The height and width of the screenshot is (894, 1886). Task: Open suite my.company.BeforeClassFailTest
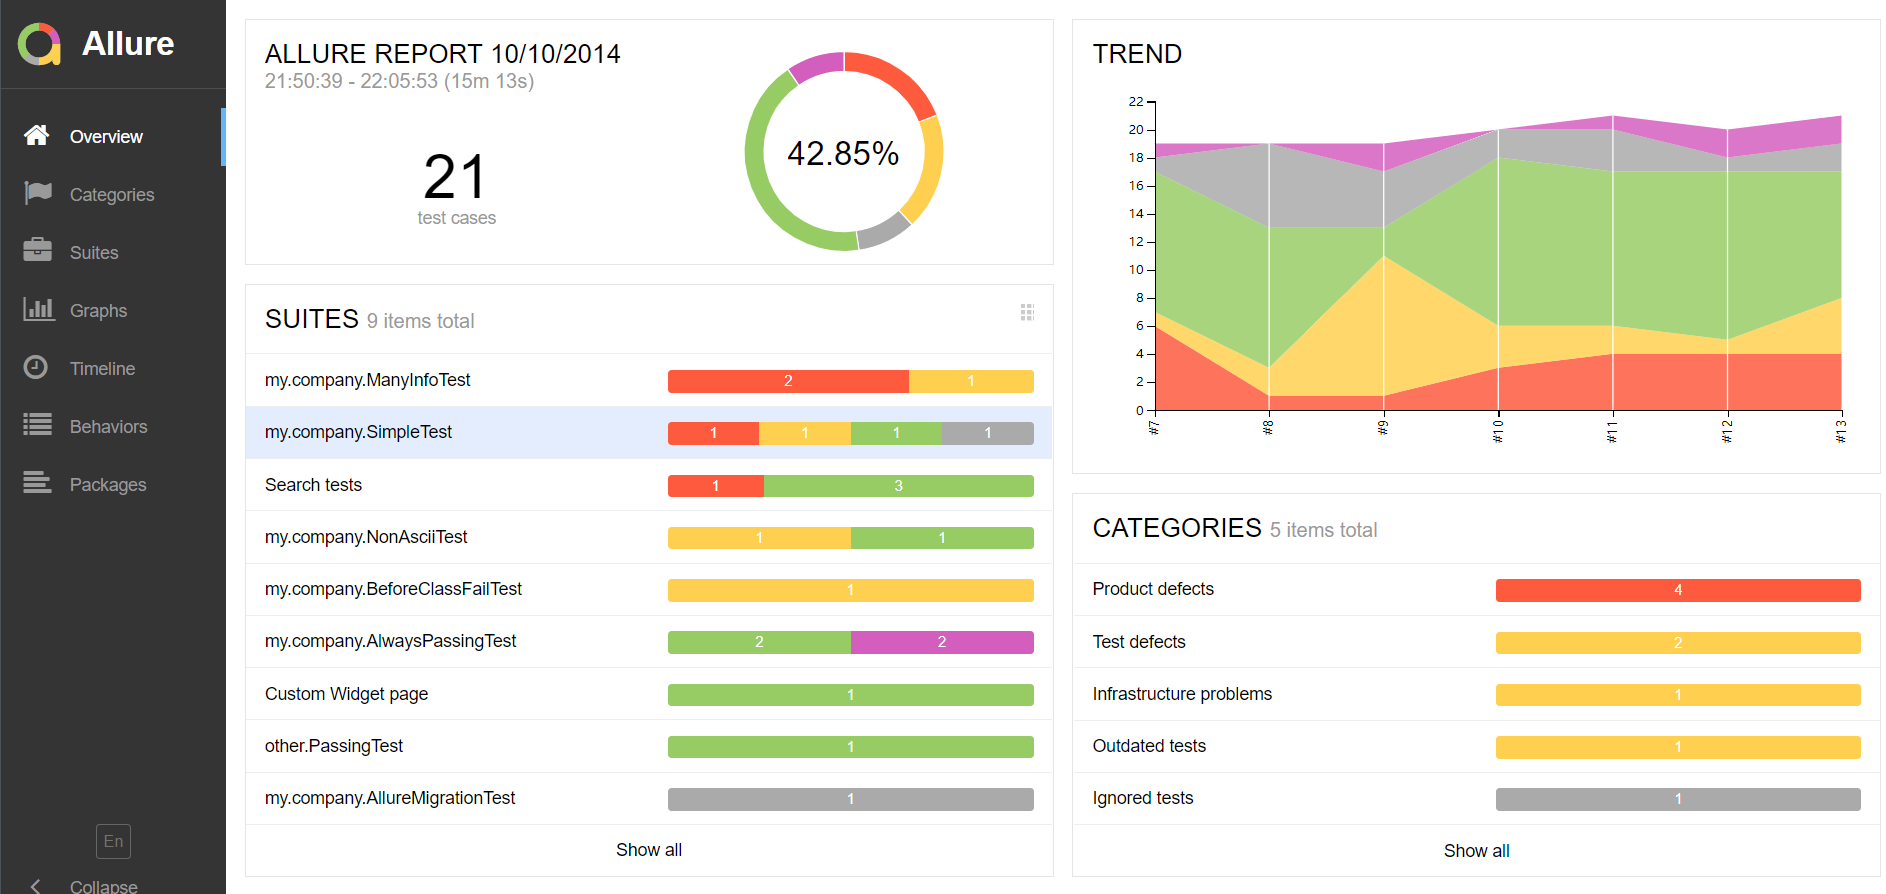coord(649,589)
